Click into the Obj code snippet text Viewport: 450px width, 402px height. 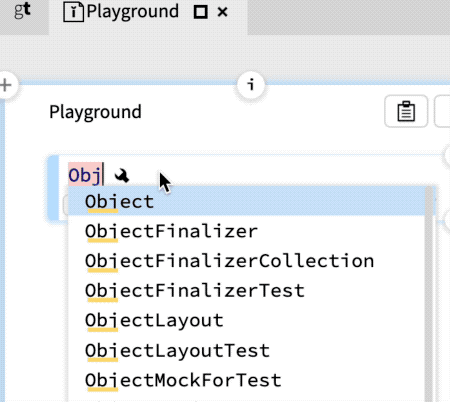(x=85, y=175)
